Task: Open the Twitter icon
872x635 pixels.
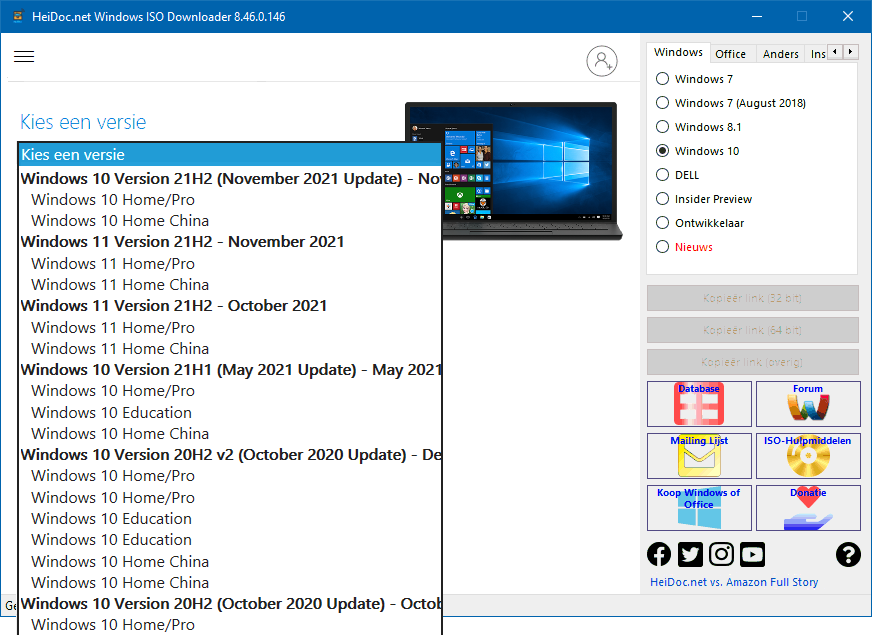Action: [690, 554]
